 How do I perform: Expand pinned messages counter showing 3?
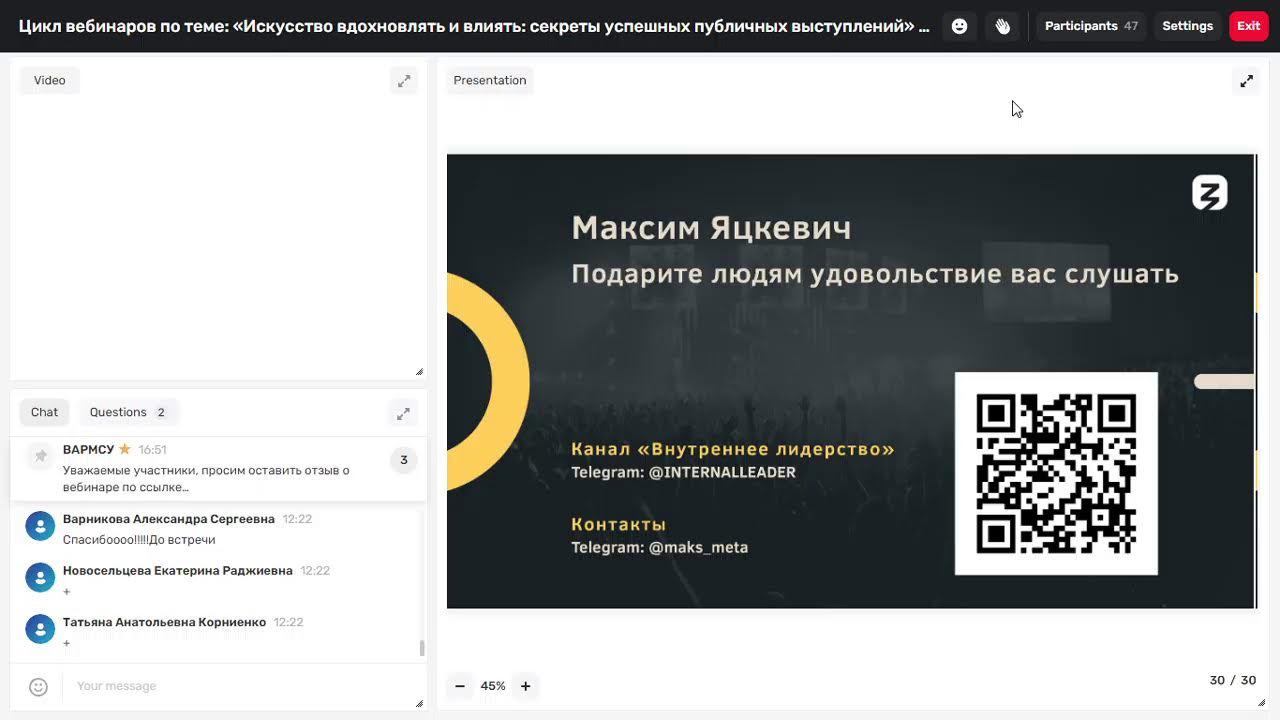coord(404,460)
